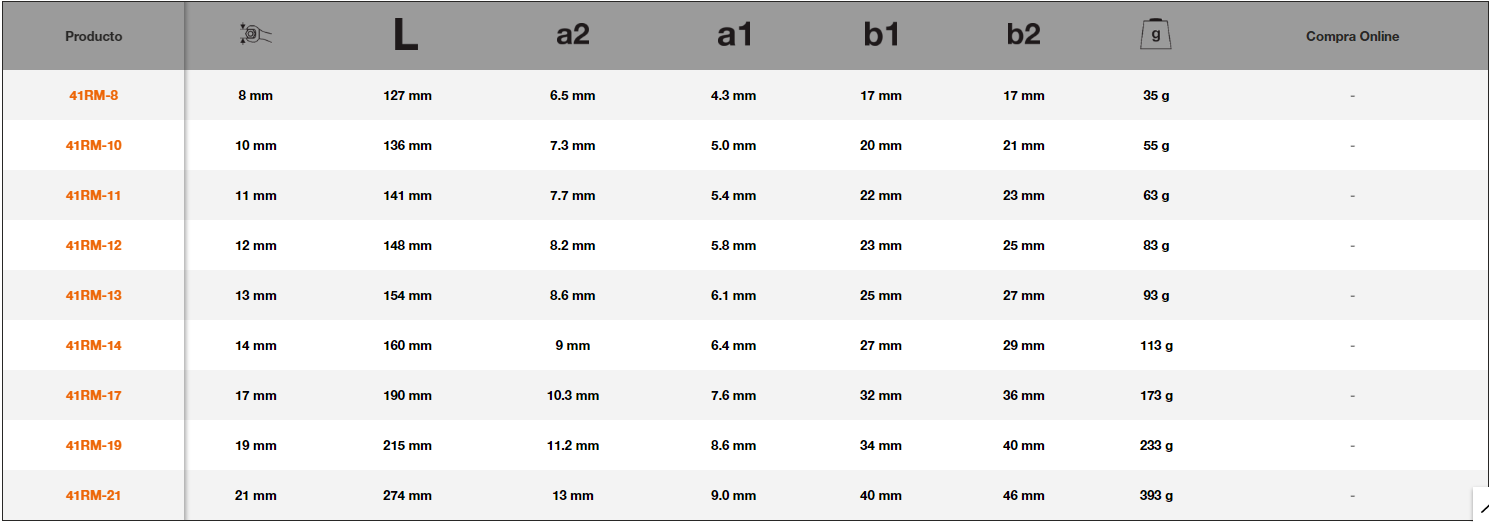Click the expand arrow in bottom corner
Viewport: 1489px width, 522px height.
[1483, 507]
